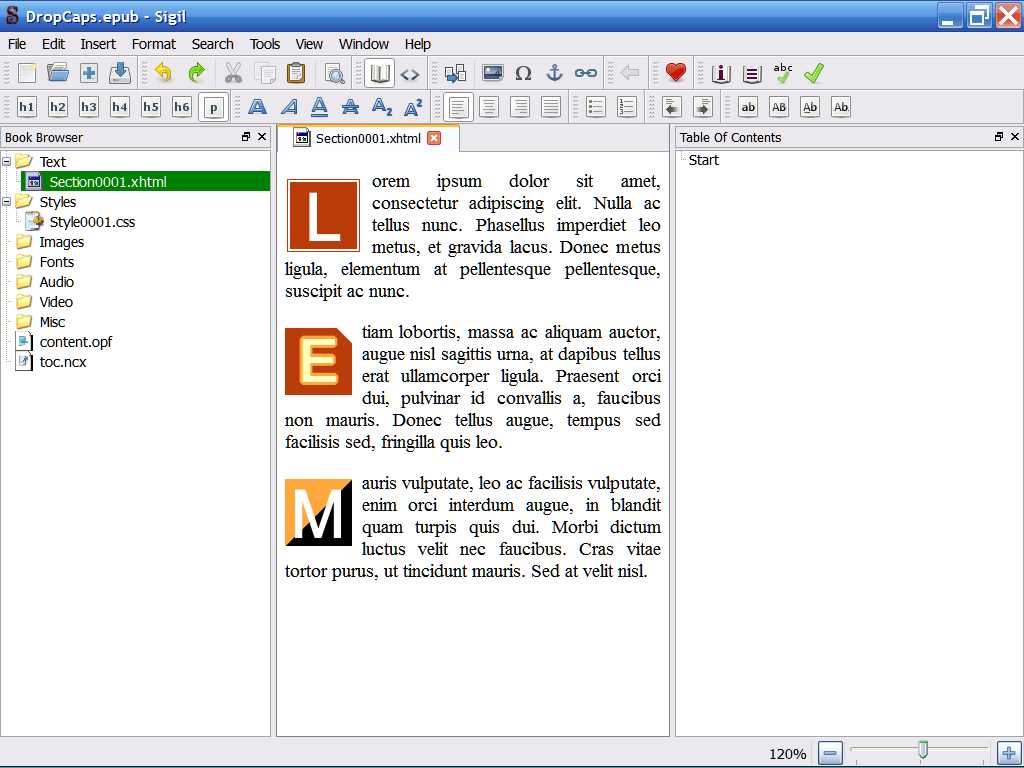Toggle Book View with open book icon
This screenshot has width=1024, height=768.
click(x=379, y=73)
